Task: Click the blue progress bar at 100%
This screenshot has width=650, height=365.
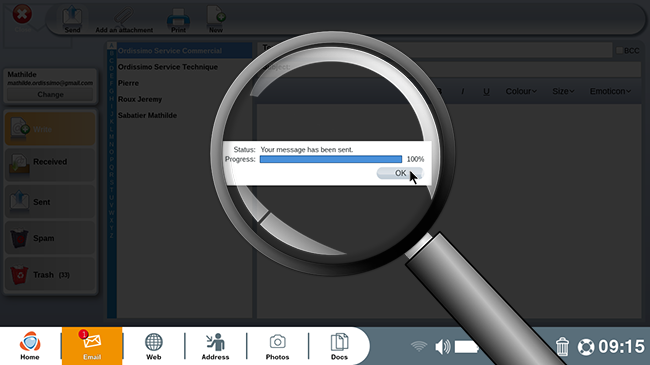Action: click(331, 159)
